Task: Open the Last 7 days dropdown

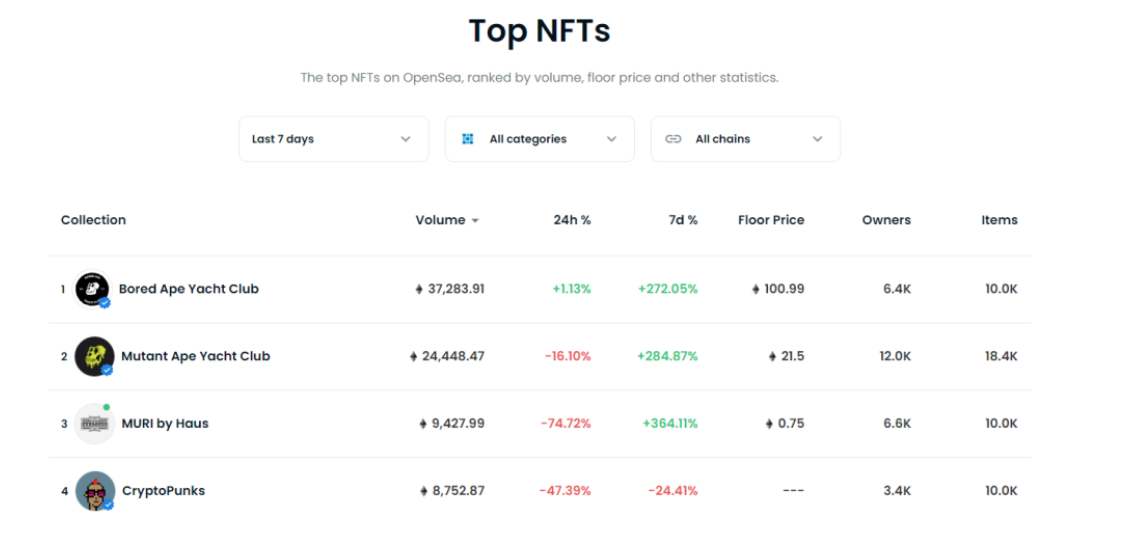Action: coord(333,139)
